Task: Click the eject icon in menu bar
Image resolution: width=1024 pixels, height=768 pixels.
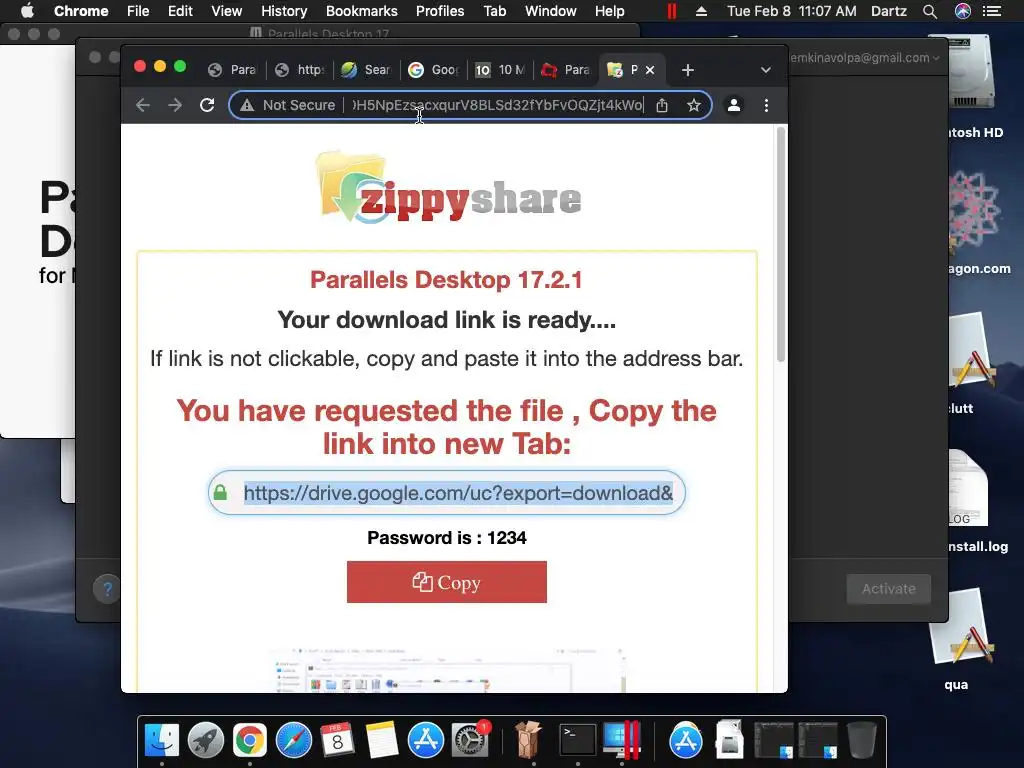Action: click(701, 11)
